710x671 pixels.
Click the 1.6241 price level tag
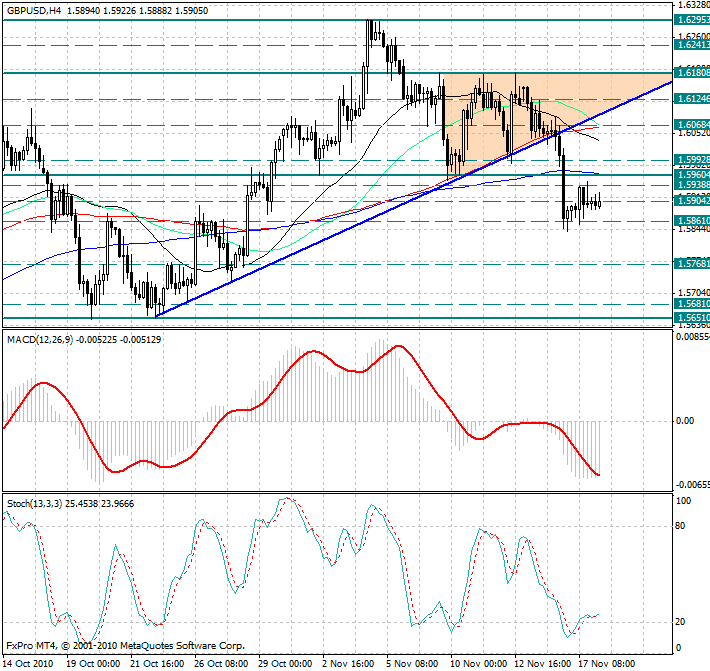click(x=692, y=44)
